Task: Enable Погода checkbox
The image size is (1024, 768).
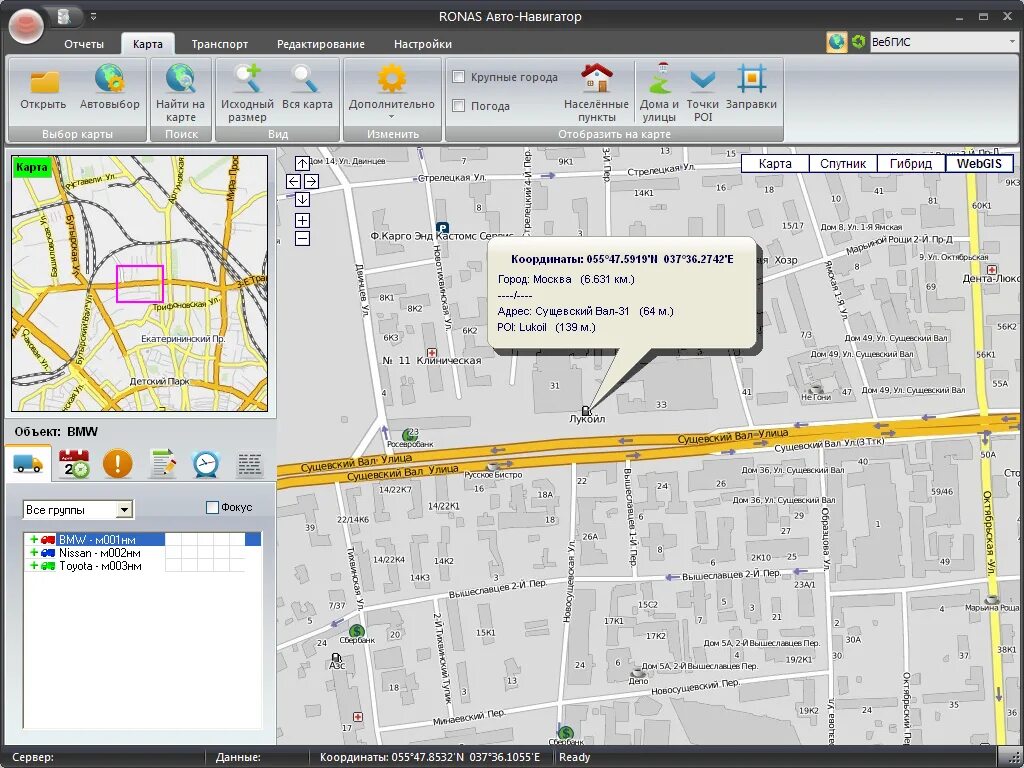Action: [x=458, y=105]
